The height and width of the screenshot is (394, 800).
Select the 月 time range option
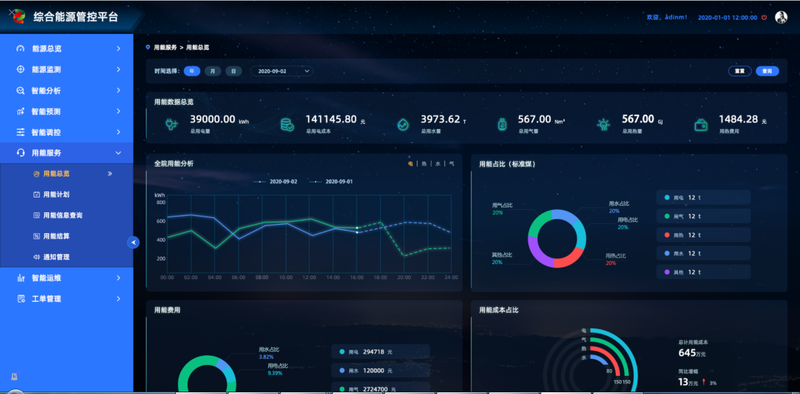coord(213,71)
